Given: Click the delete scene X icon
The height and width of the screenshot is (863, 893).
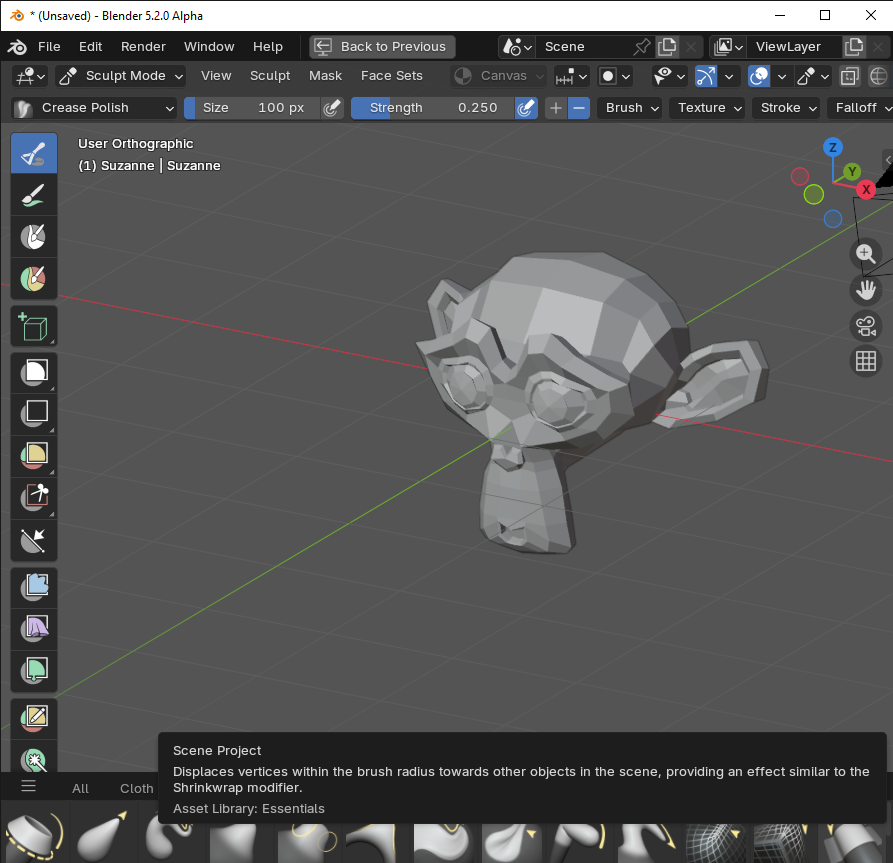Looking at the screenshot, I should [691, 47].
